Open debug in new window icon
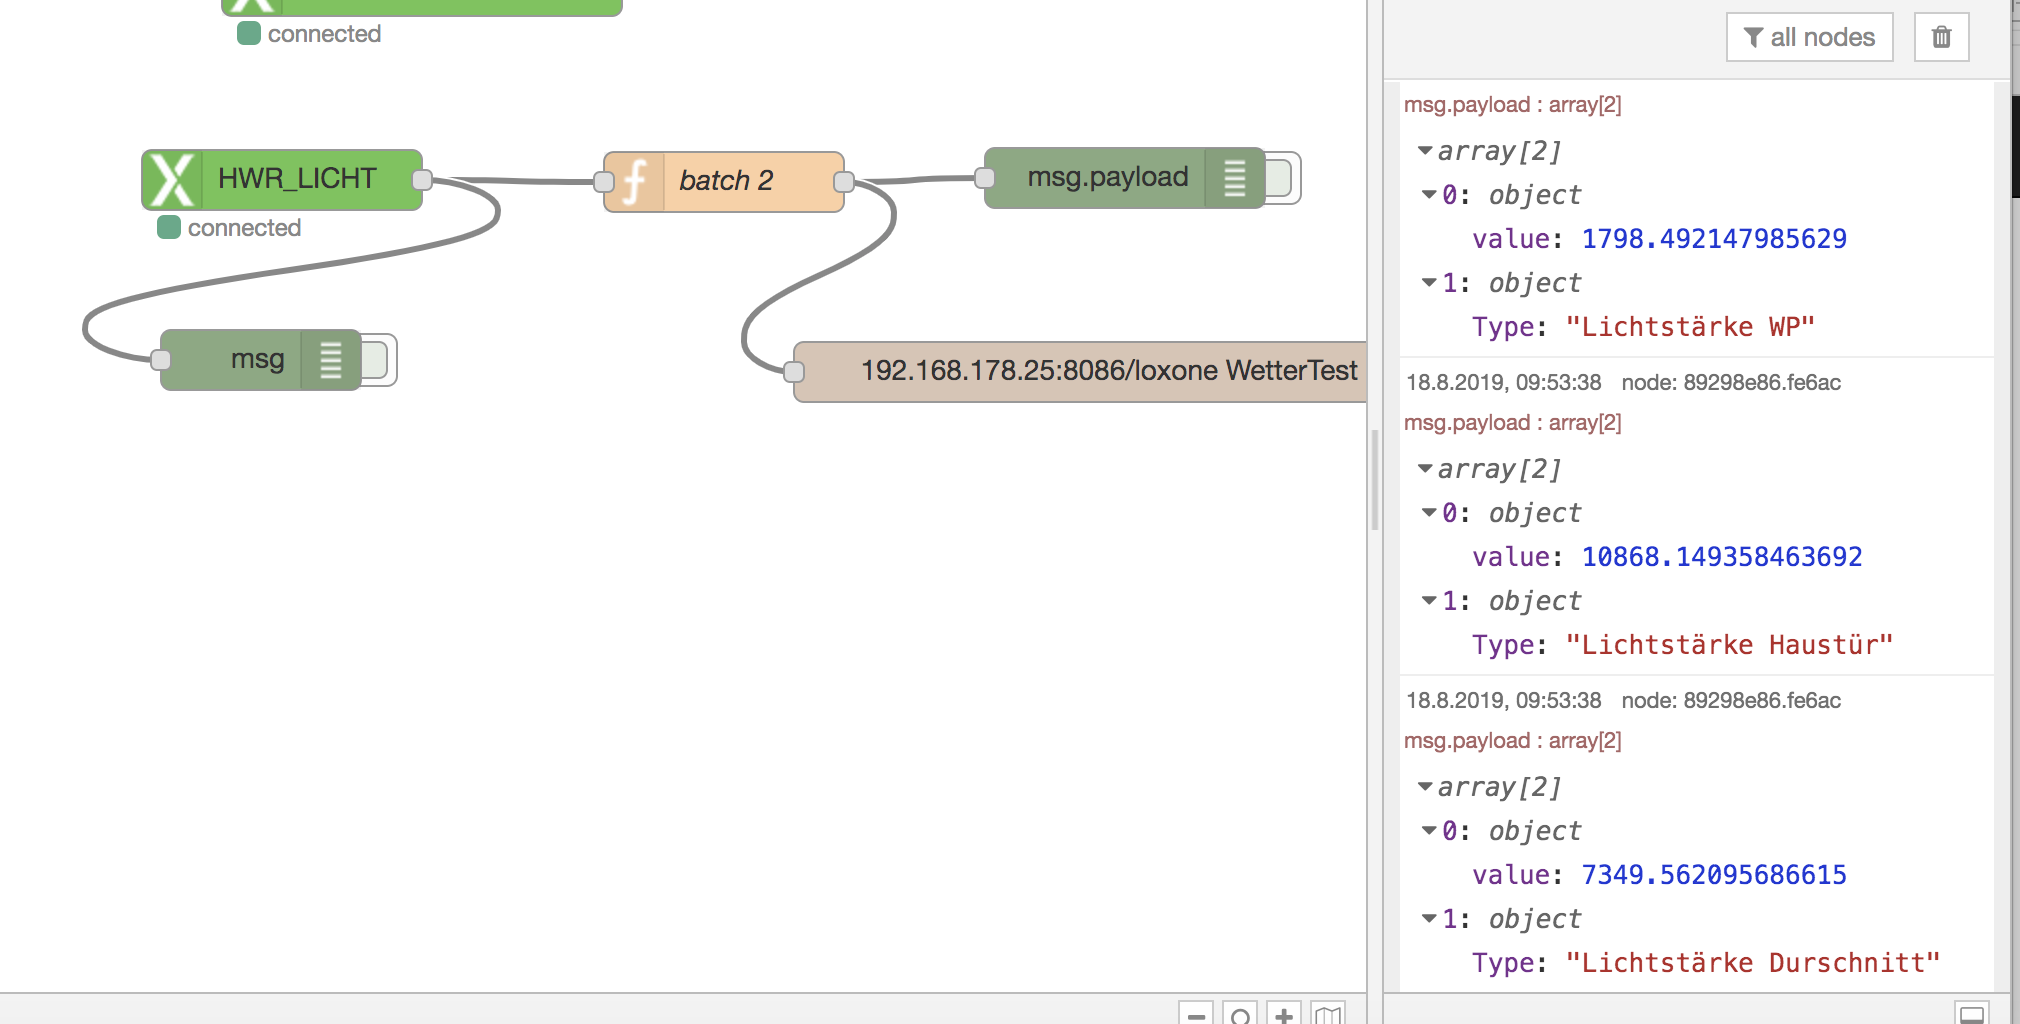The width and height of the screenshot is (2020, 1024). coord(1971,1014)
